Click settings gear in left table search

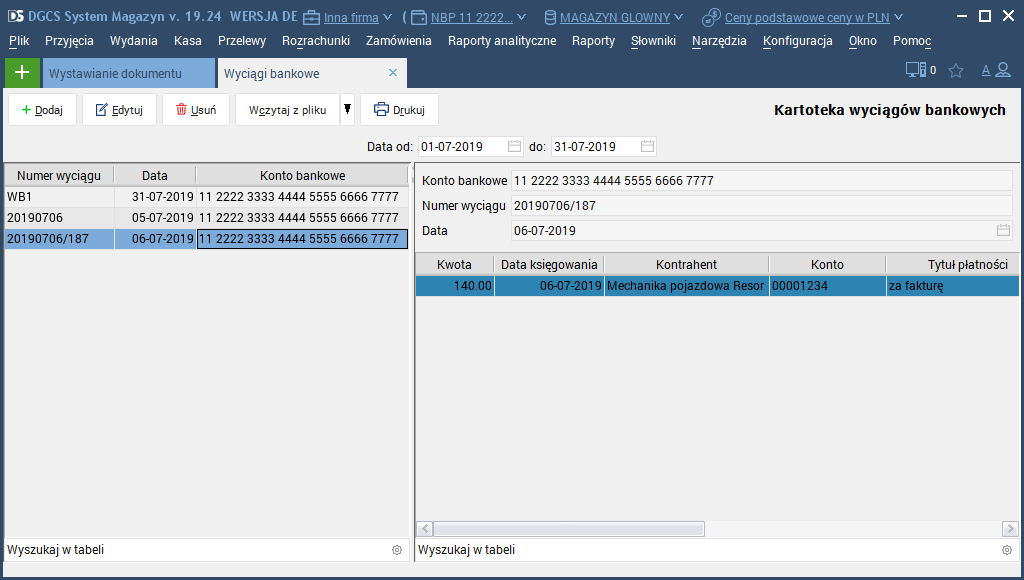click(397, 550)
